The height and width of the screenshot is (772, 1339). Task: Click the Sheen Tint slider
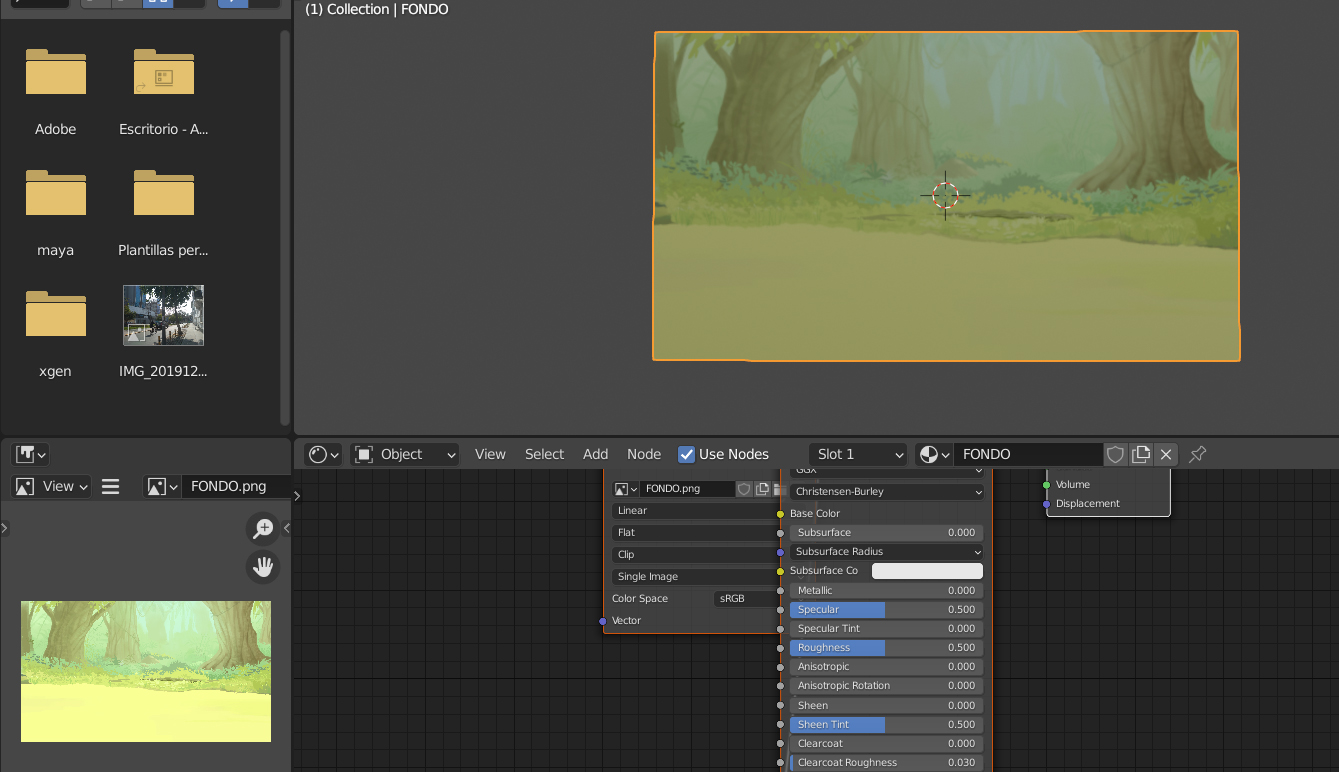(x=886, y=725)
